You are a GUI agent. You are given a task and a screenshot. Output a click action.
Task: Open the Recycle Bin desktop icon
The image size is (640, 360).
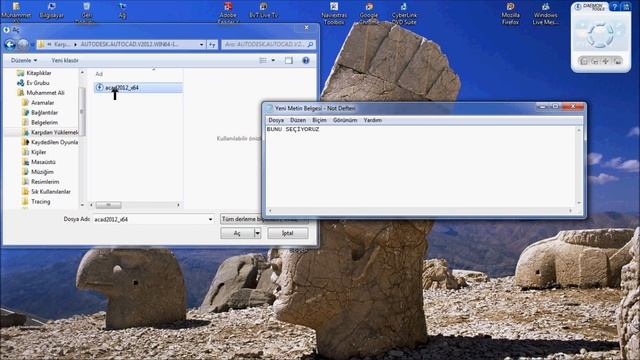(87, 12)
